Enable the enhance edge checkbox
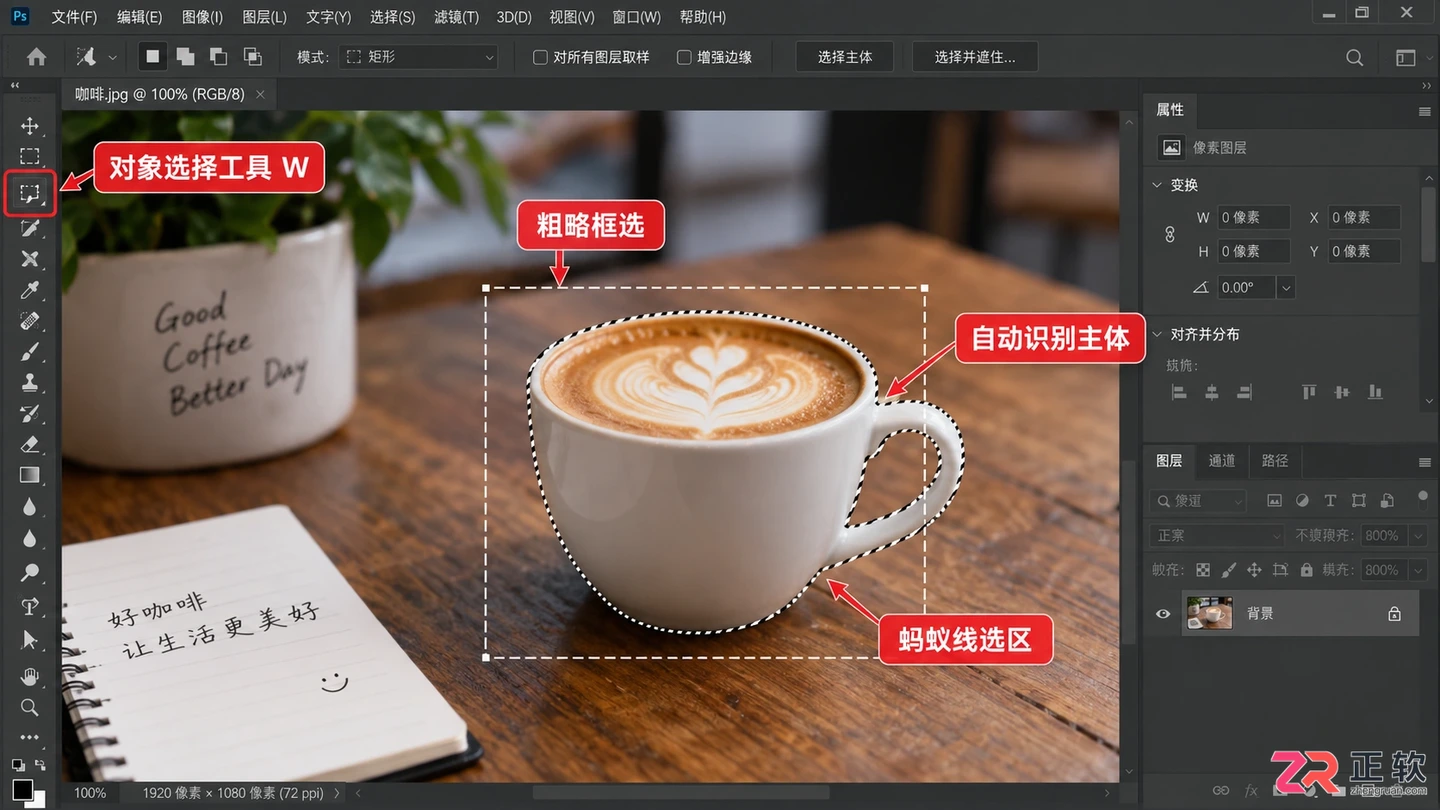Viewport: 1440px width, 810px height. pos(684,57)
